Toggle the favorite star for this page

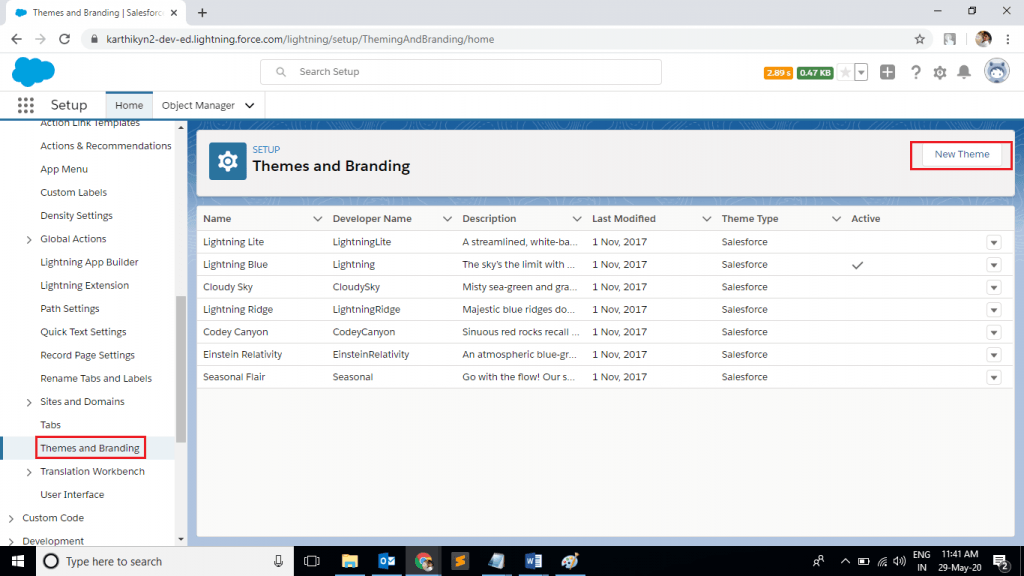tap(847, 72)
